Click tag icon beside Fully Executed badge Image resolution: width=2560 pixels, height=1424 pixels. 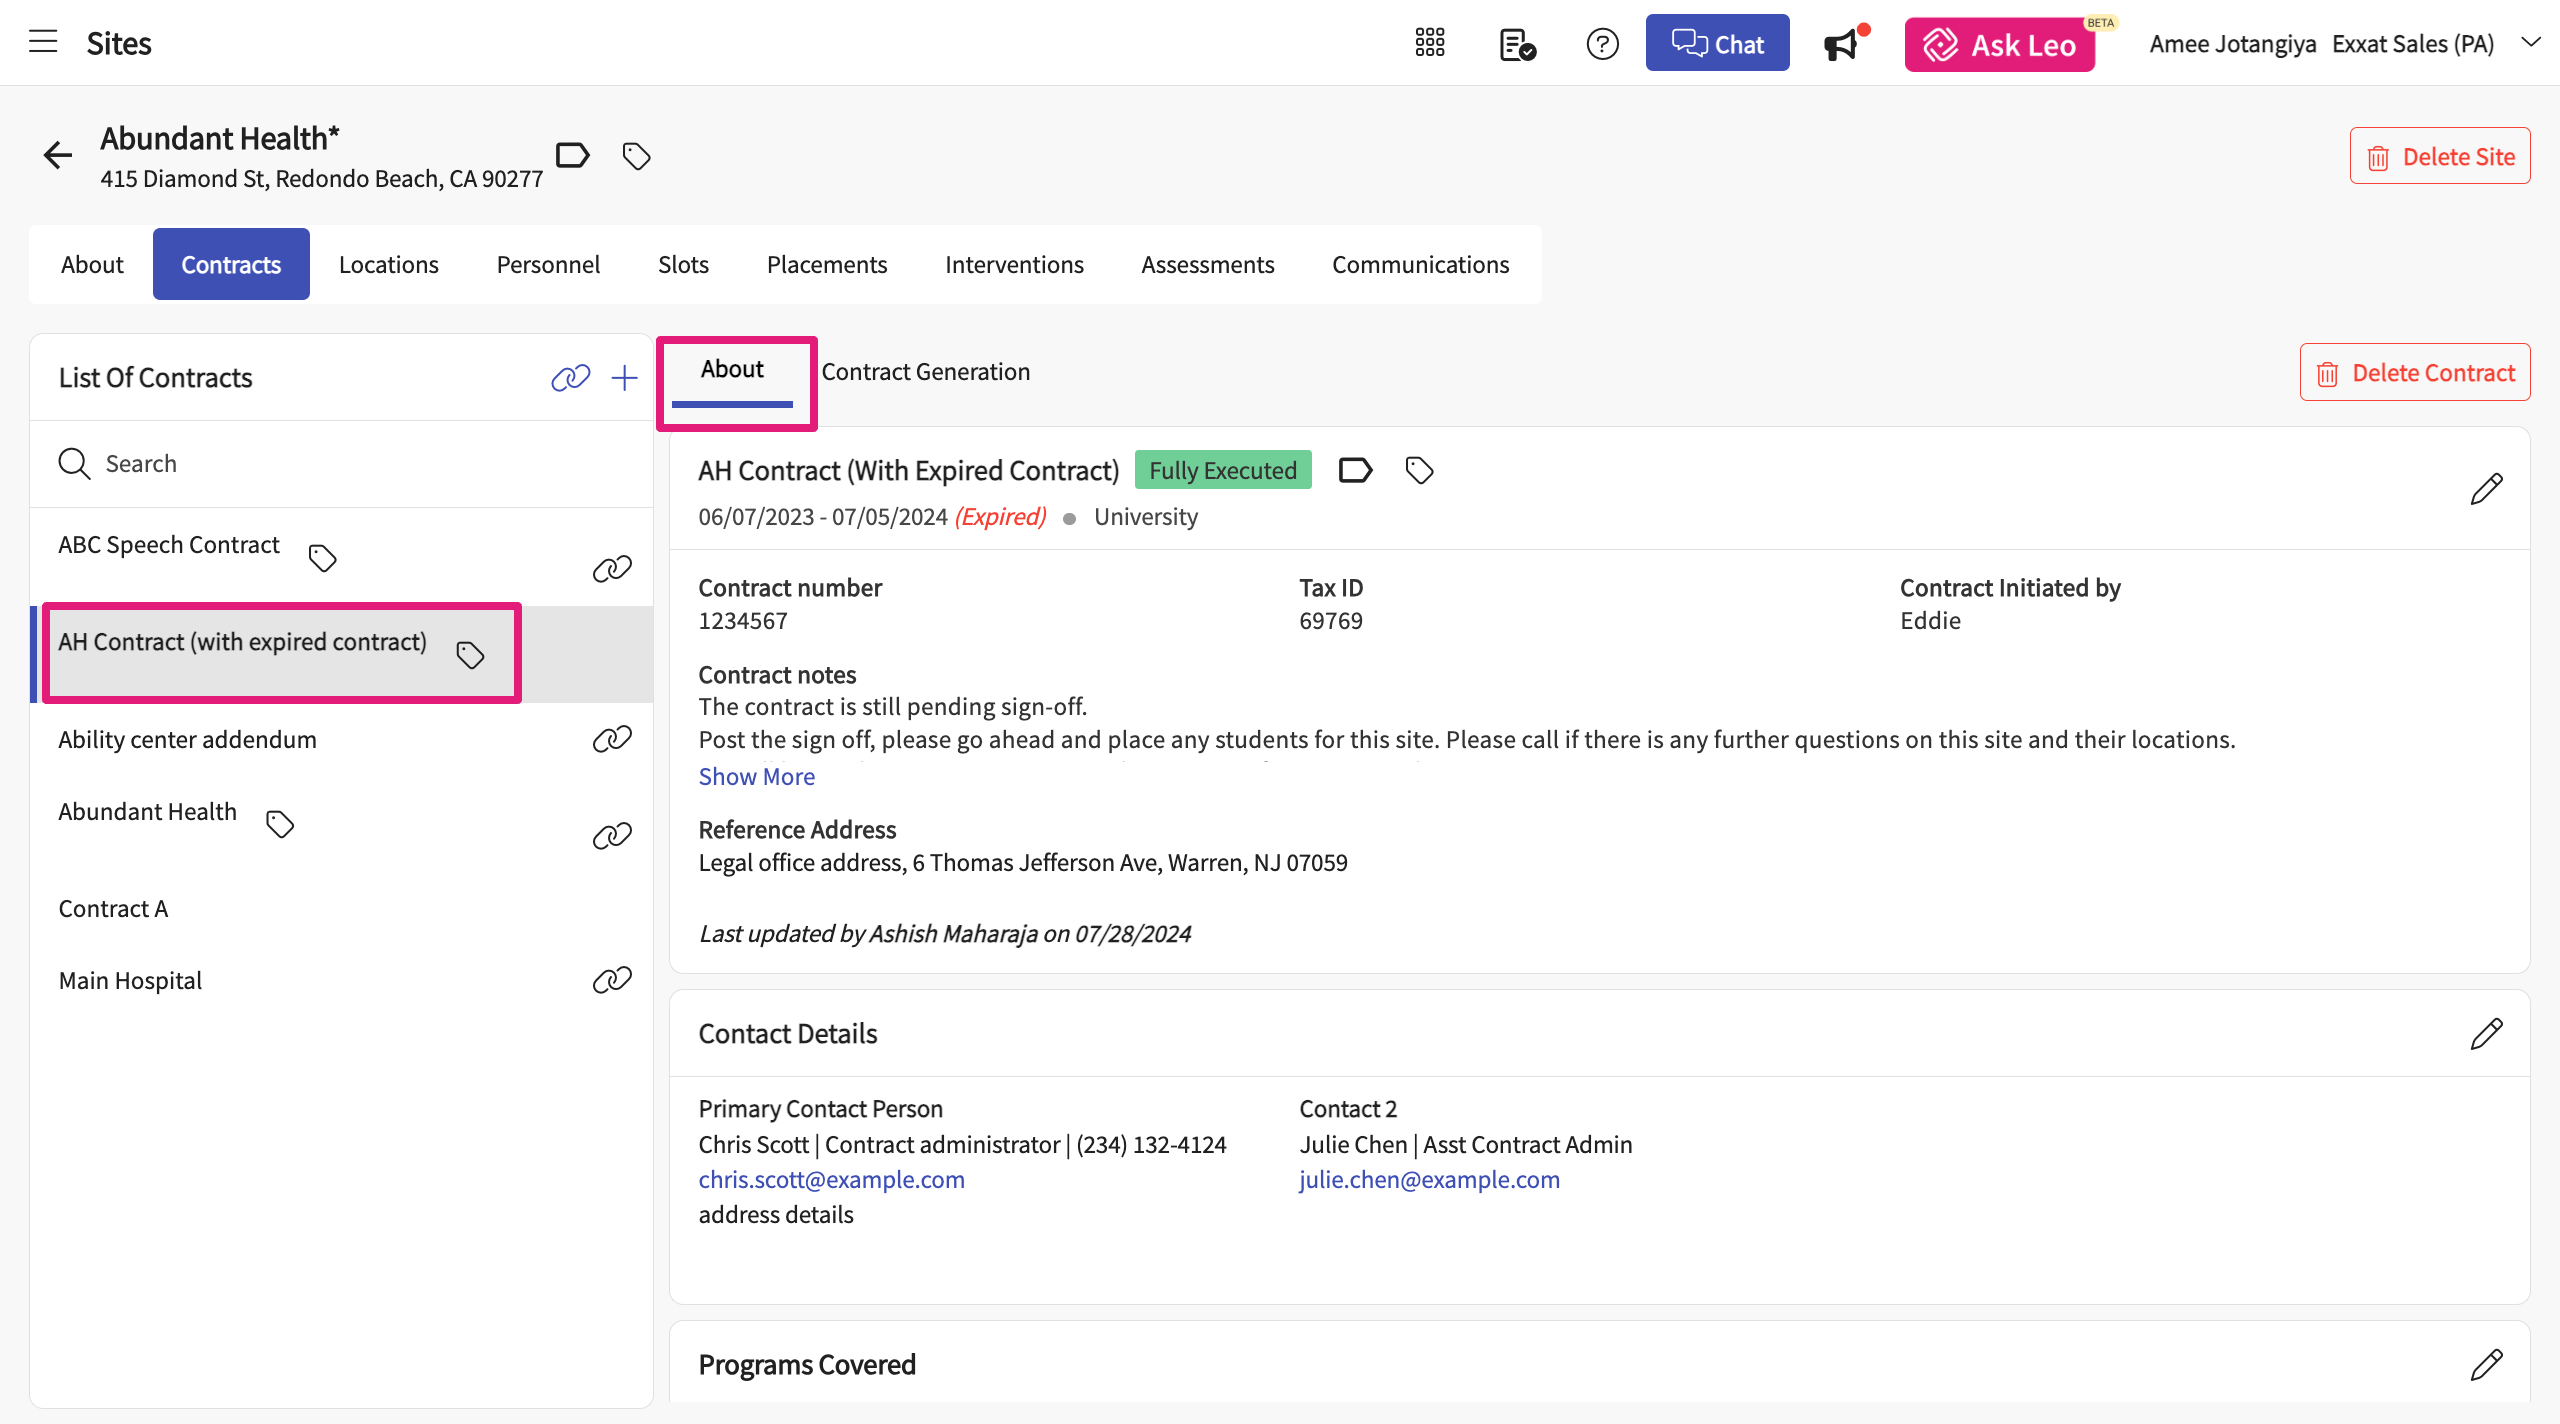[1419, 470]
